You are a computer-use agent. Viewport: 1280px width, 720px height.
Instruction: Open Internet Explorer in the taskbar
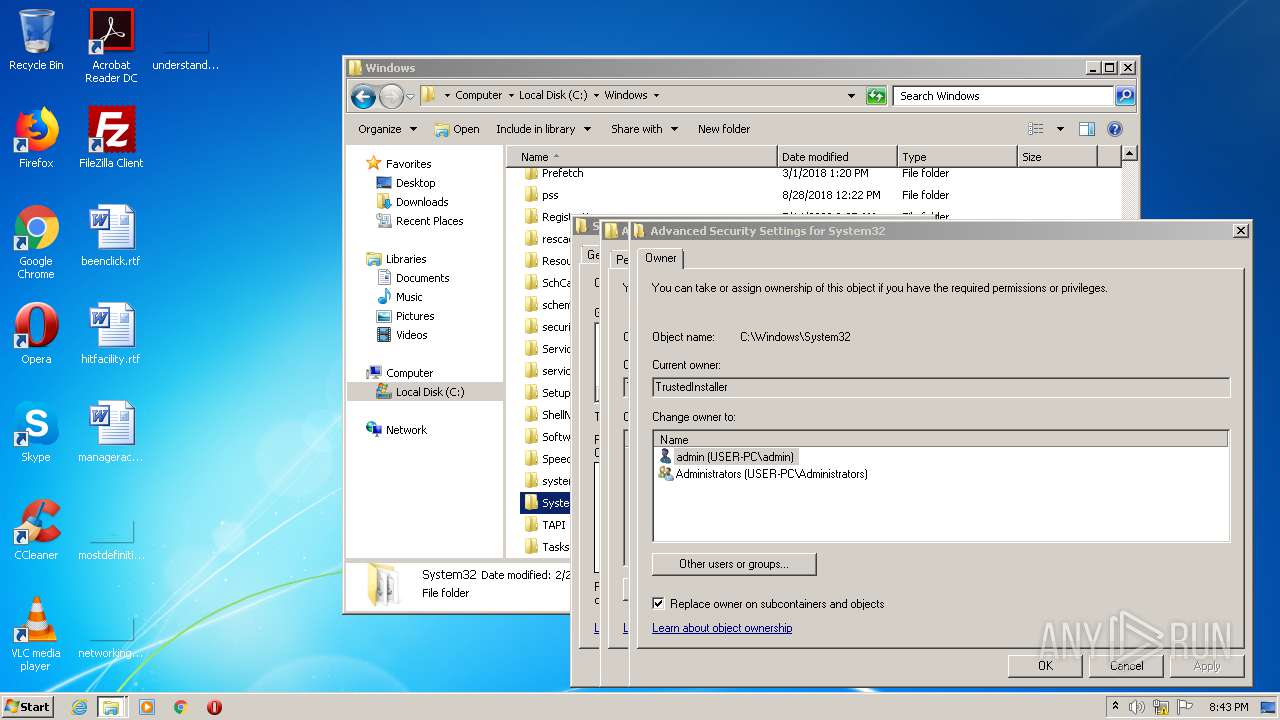click(79, 707)
